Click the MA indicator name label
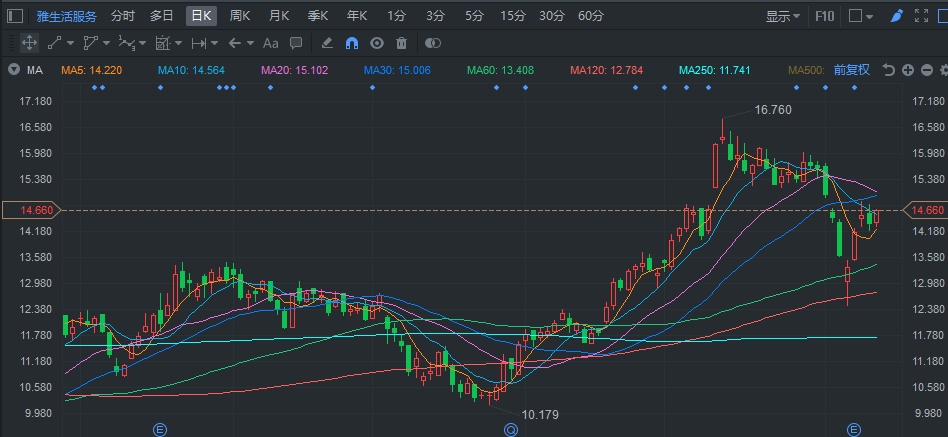This screenshot has height=437, width=948. tap(34, 70)
